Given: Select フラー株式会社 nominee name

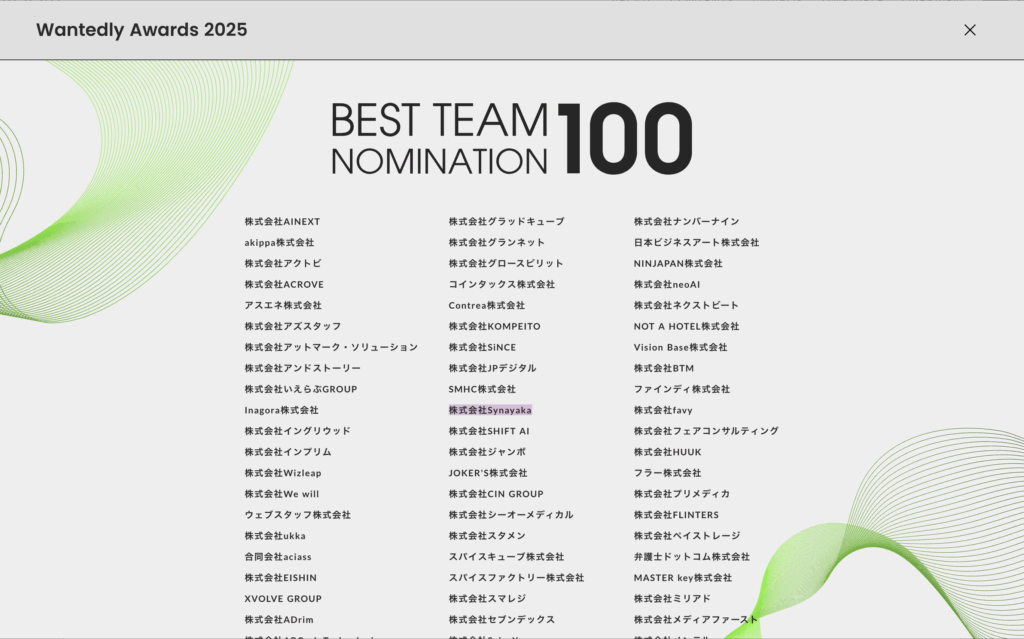Looking at the screenshot, I should point(667,472).
